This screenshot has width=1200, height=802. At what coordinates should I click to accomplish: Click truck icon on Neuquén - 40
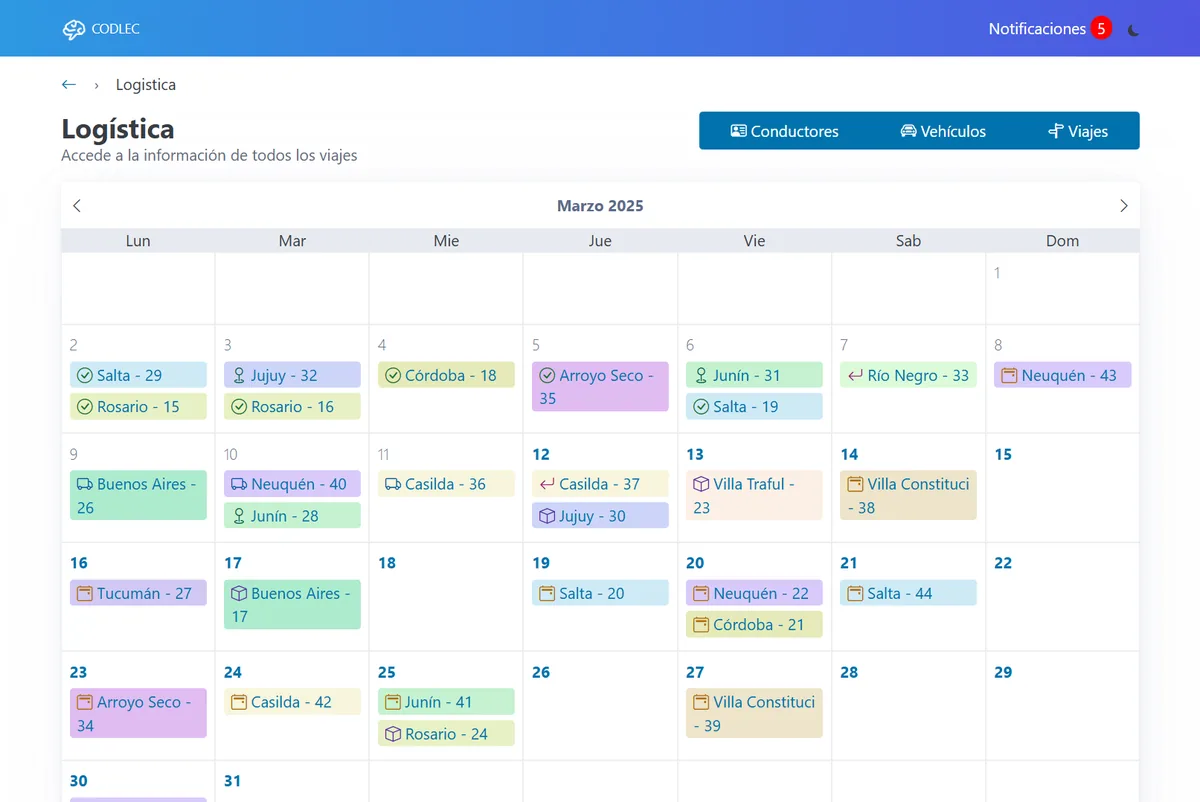(239, 484)
